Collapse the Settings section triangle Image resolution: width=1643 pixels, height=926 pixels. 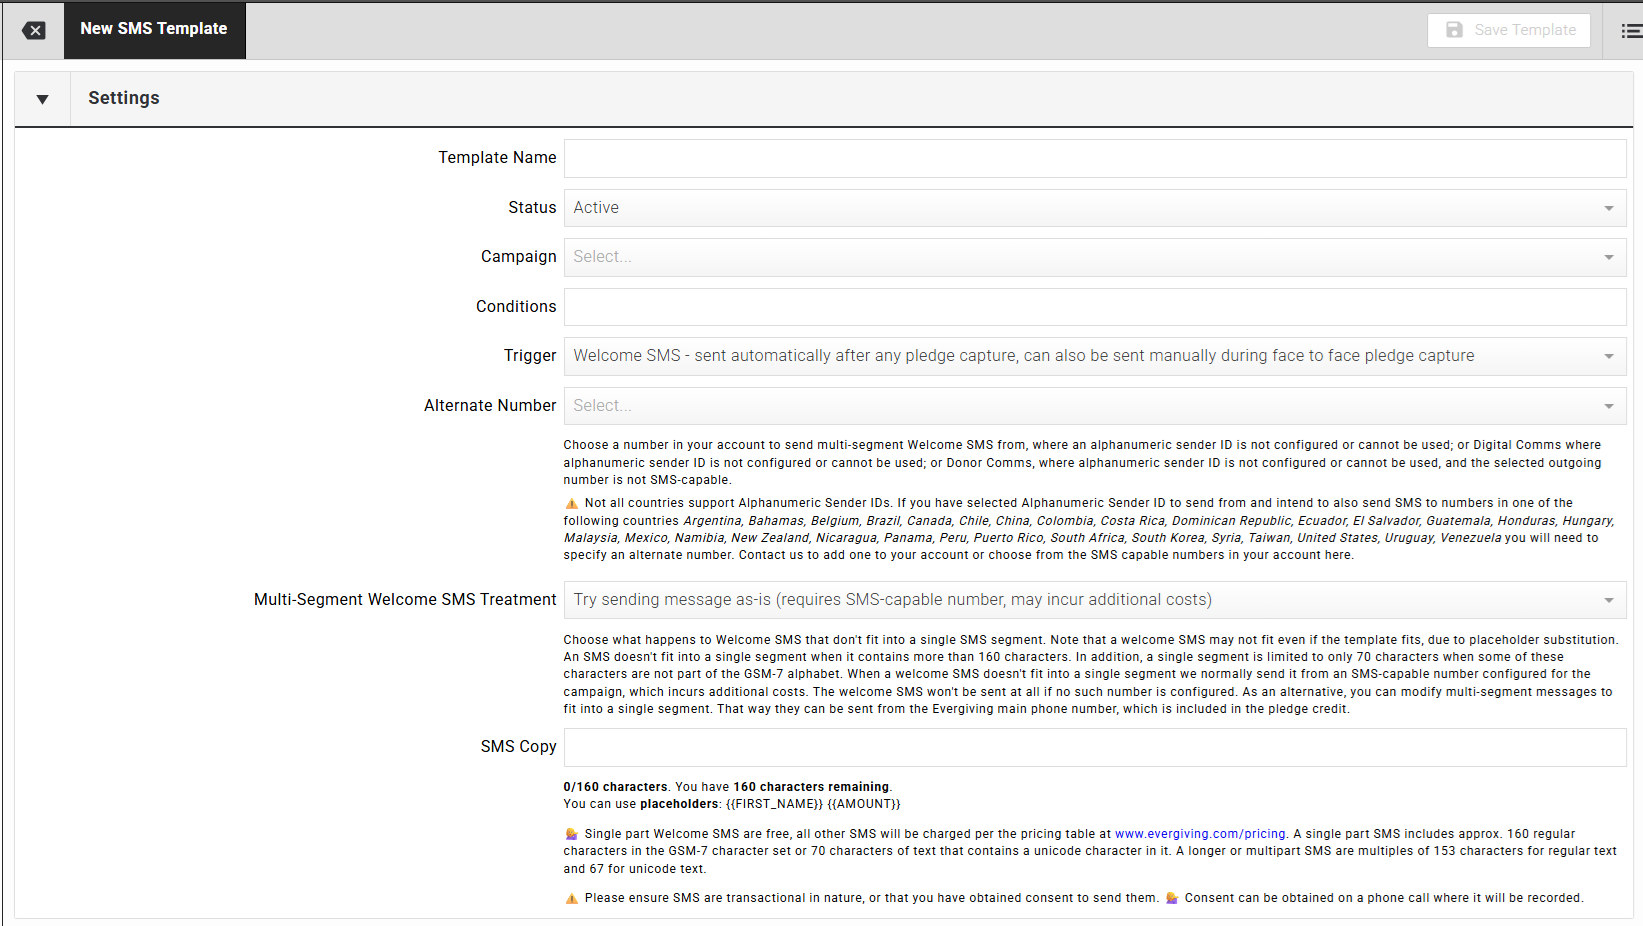click(42, 99)
